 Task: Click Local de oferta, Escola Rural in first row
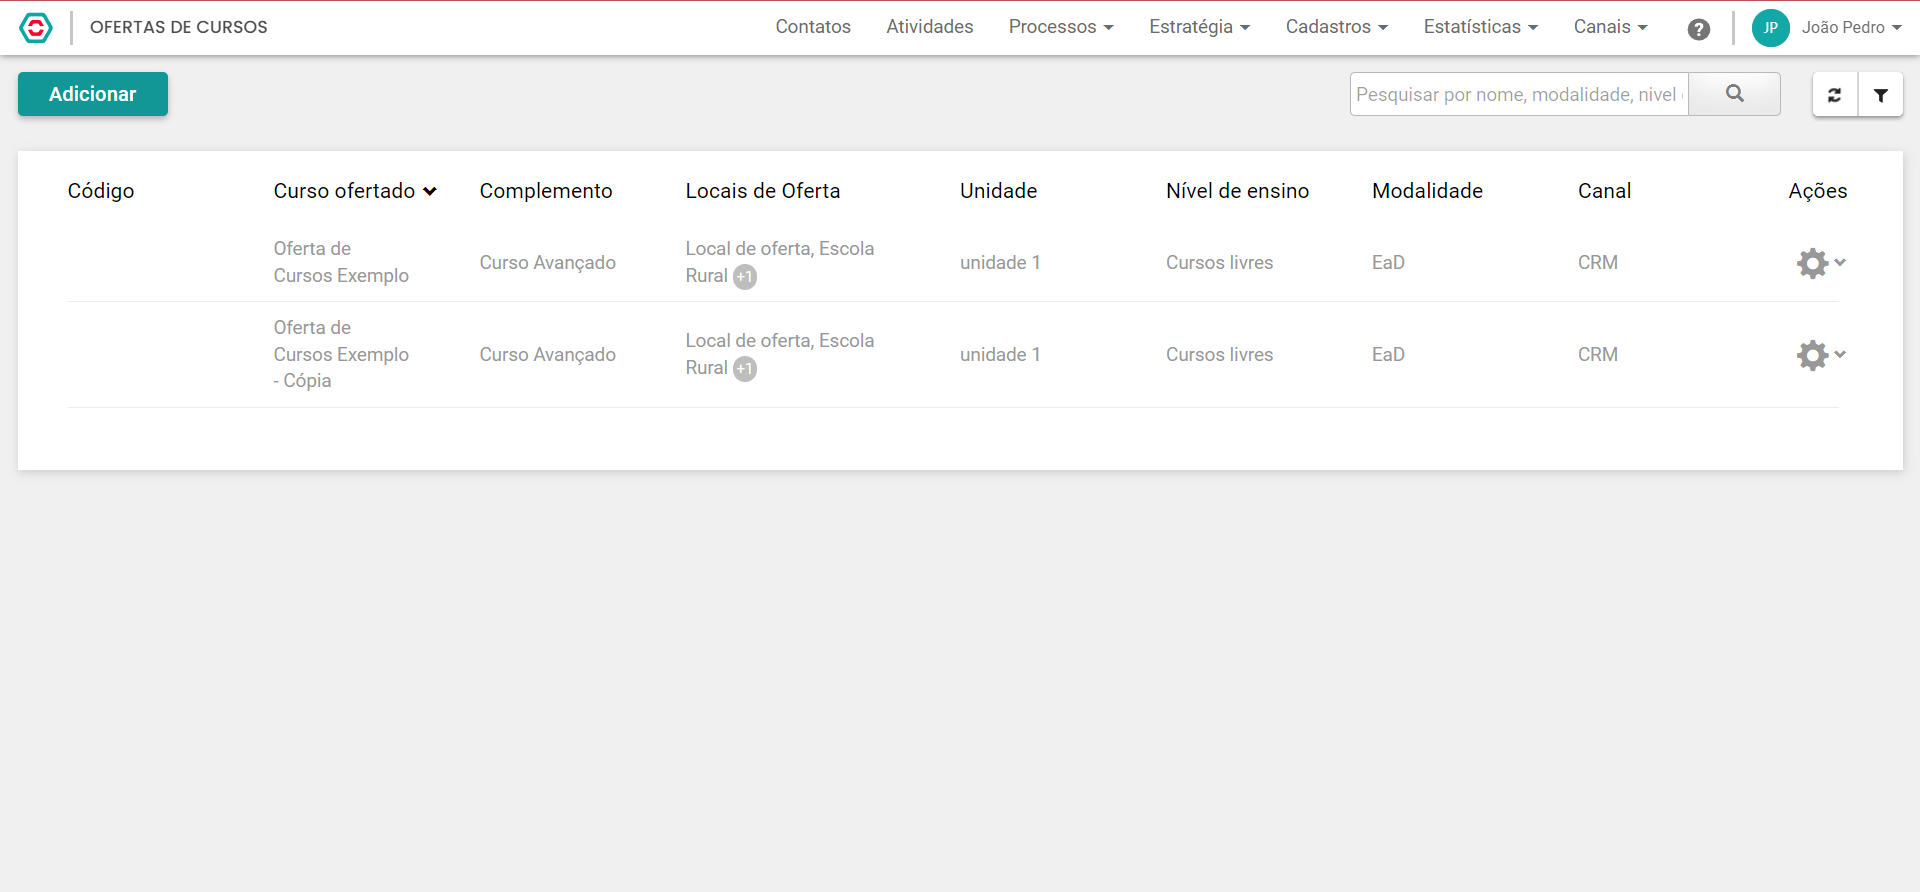(x=780, y=262)
